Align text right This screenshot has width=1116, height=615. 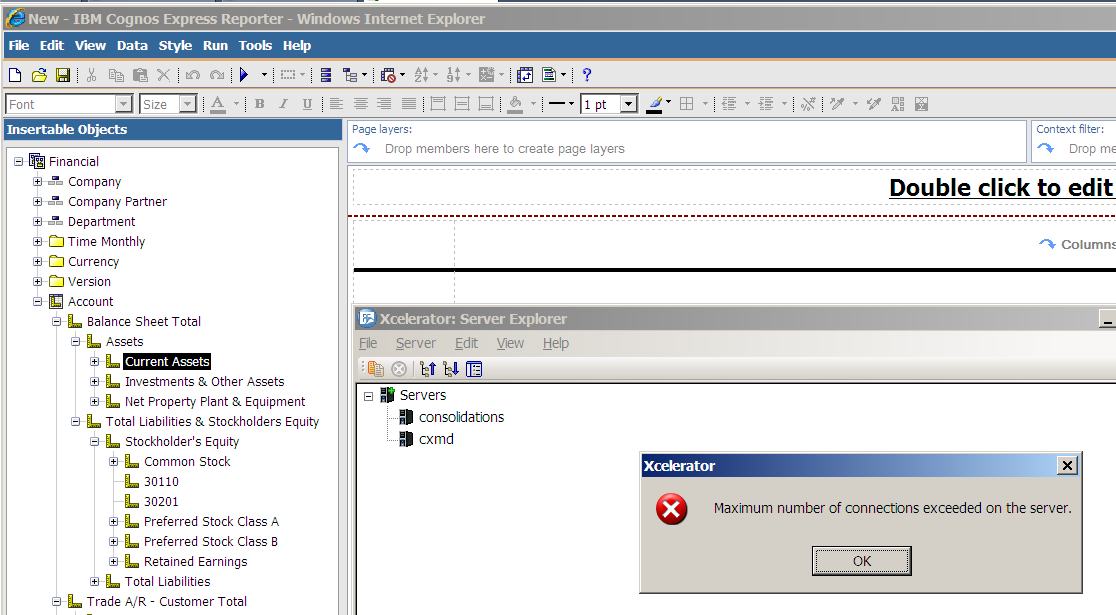click(x=384, y=104)
